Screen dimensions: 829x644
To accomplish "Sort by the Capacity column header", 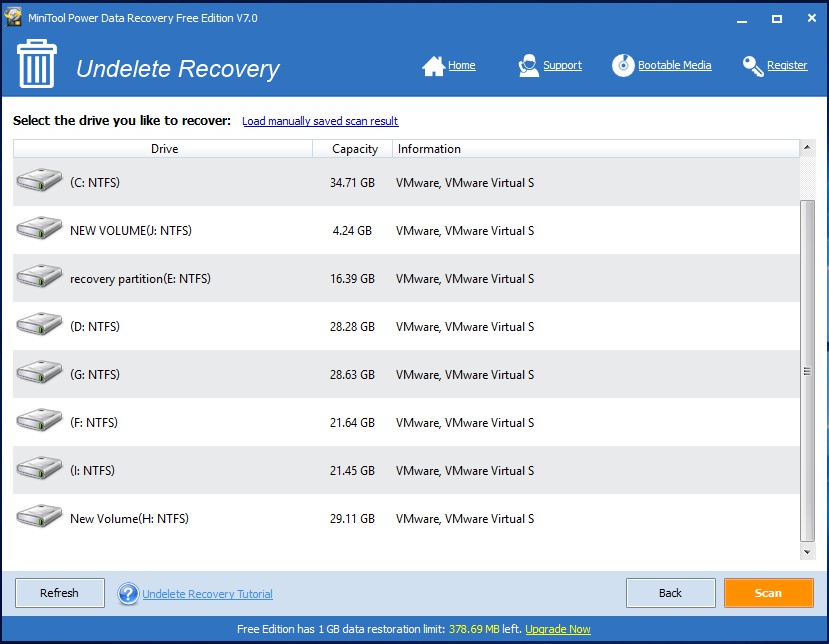I will (x=353, y=149).
